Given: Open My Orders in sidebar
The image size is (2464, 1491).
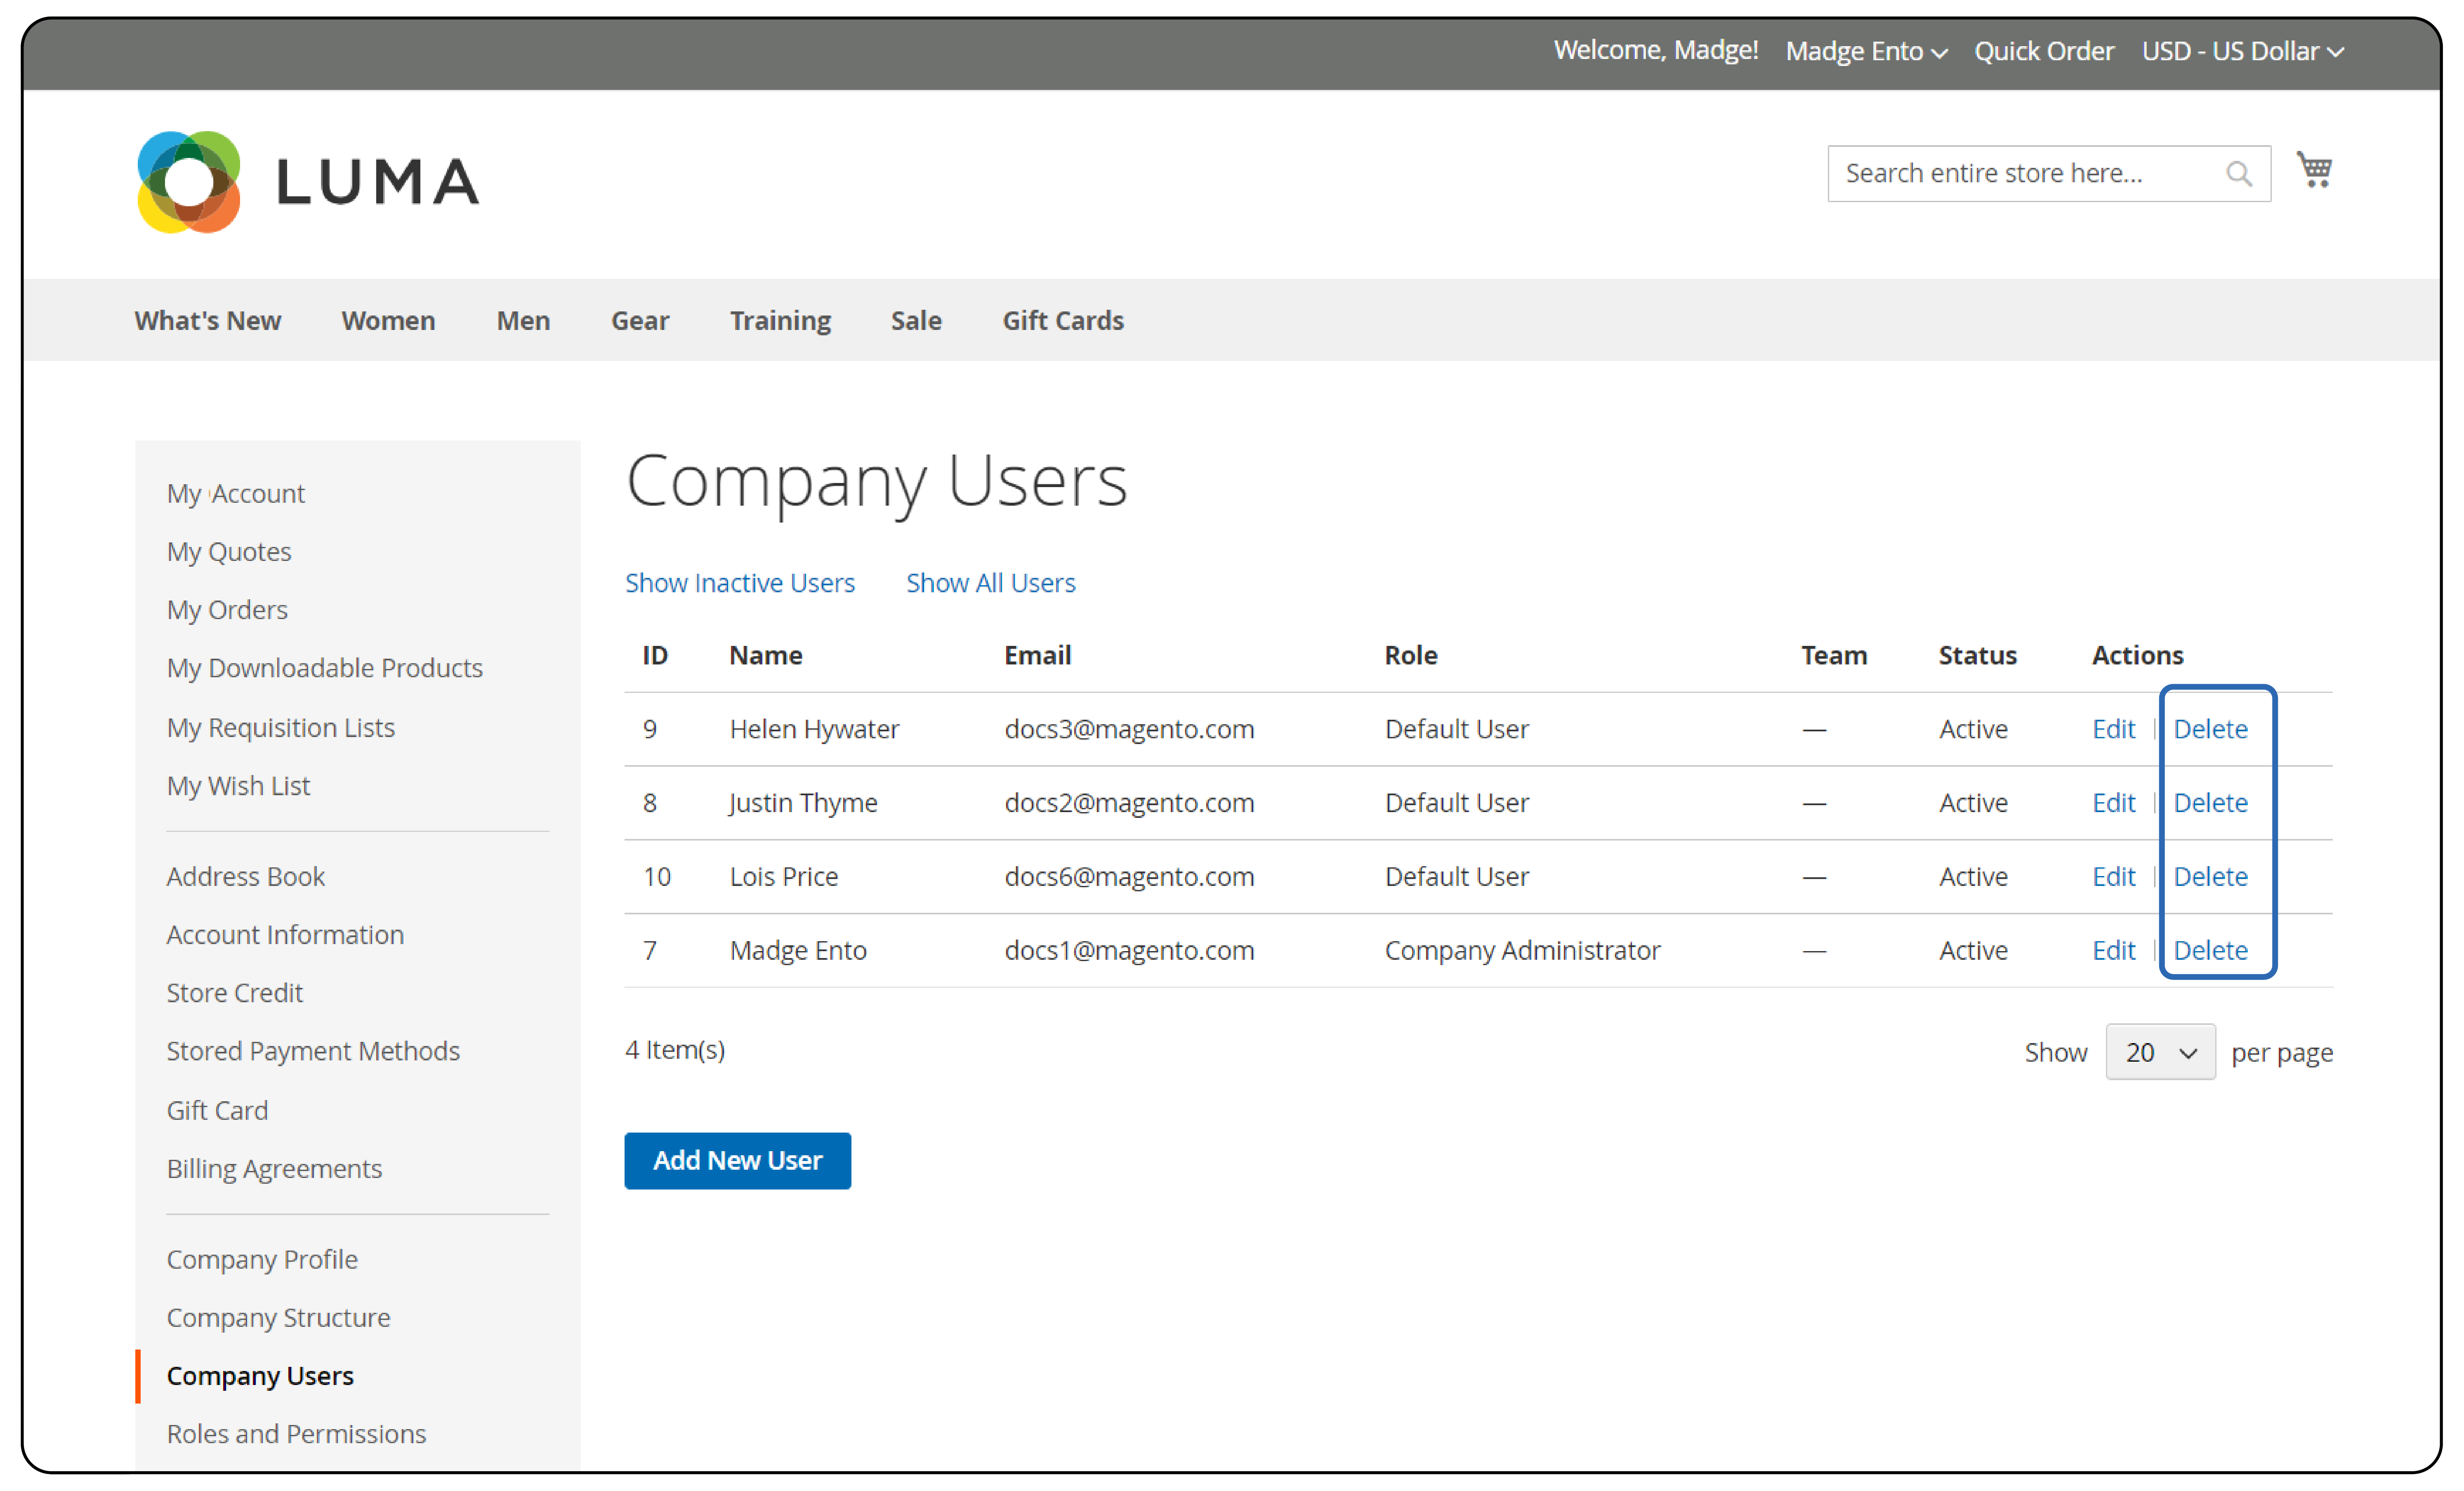Looking at the screenshot, I should click(227, 610).
